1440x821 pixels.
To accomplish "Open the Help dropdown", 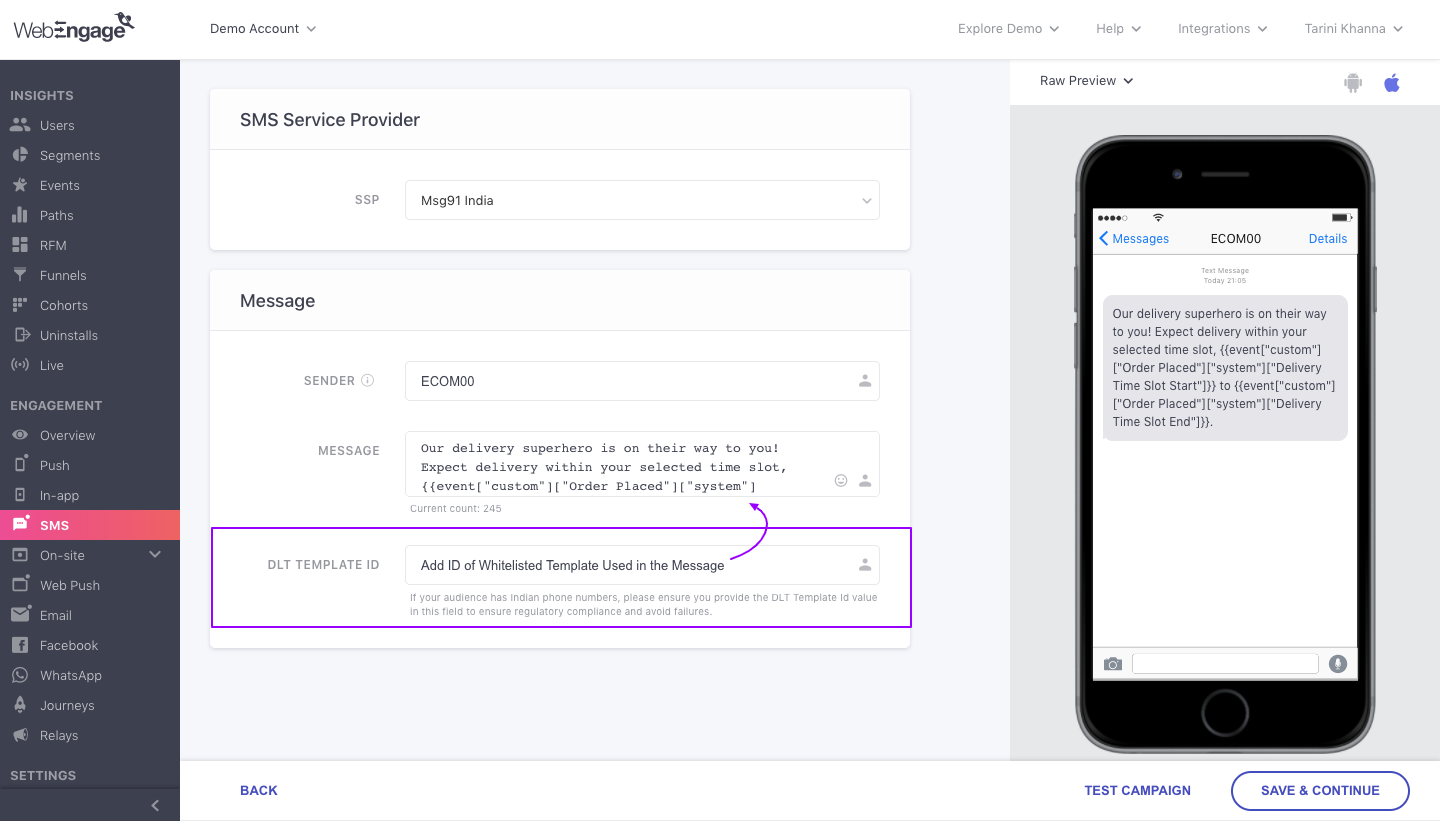I will (1119, 29).
